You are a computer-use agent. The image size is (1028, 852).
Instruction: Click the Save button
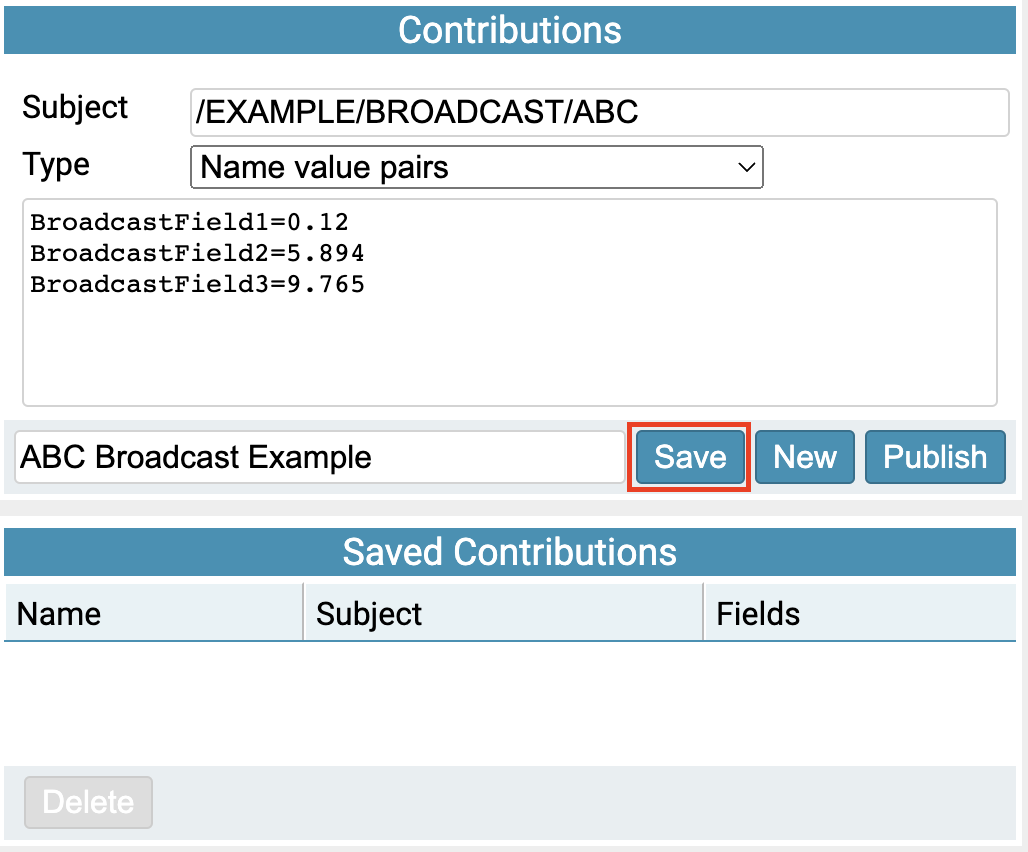click(690, 457)
